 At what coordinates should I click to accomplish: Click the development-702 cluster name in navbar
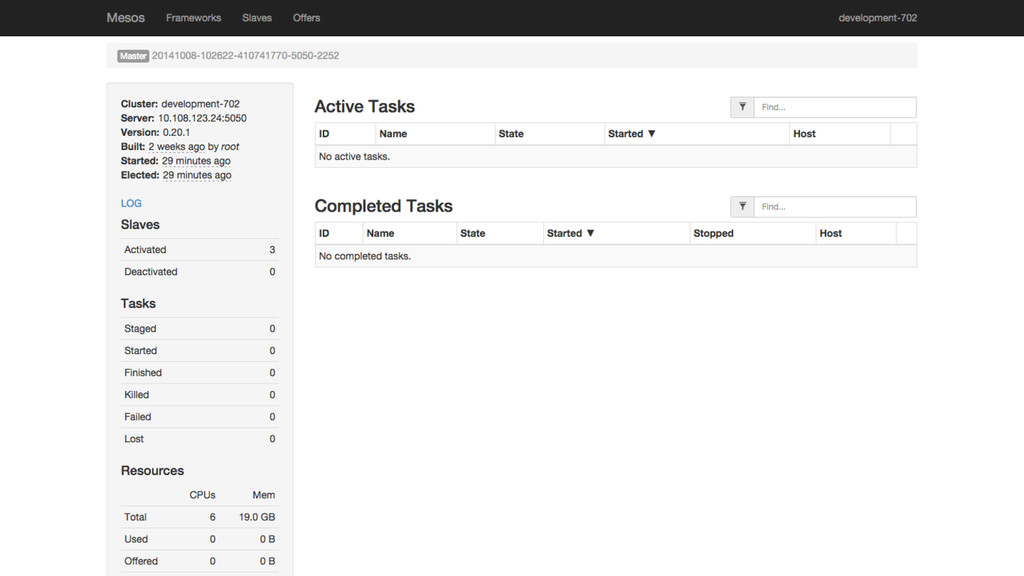point(878,18)
